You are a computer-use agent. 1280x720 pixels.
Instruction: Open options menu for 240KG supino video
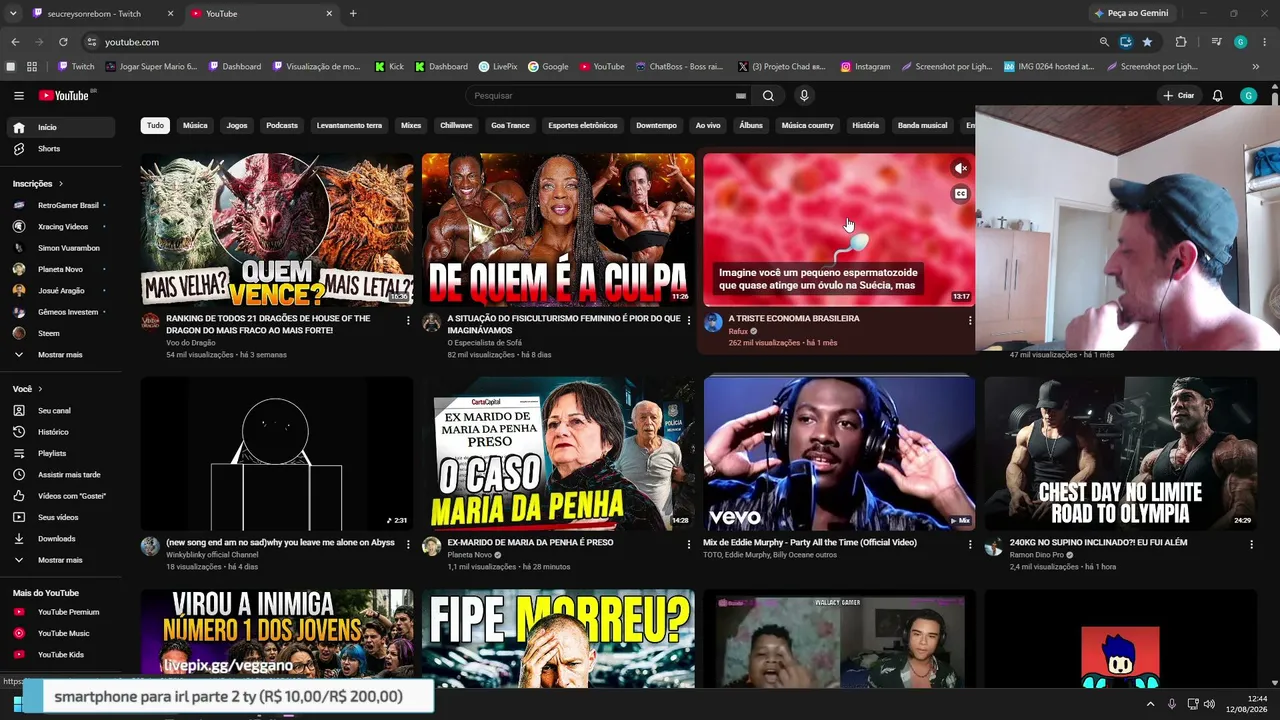pyautogui.click(x=1251, y=545)
